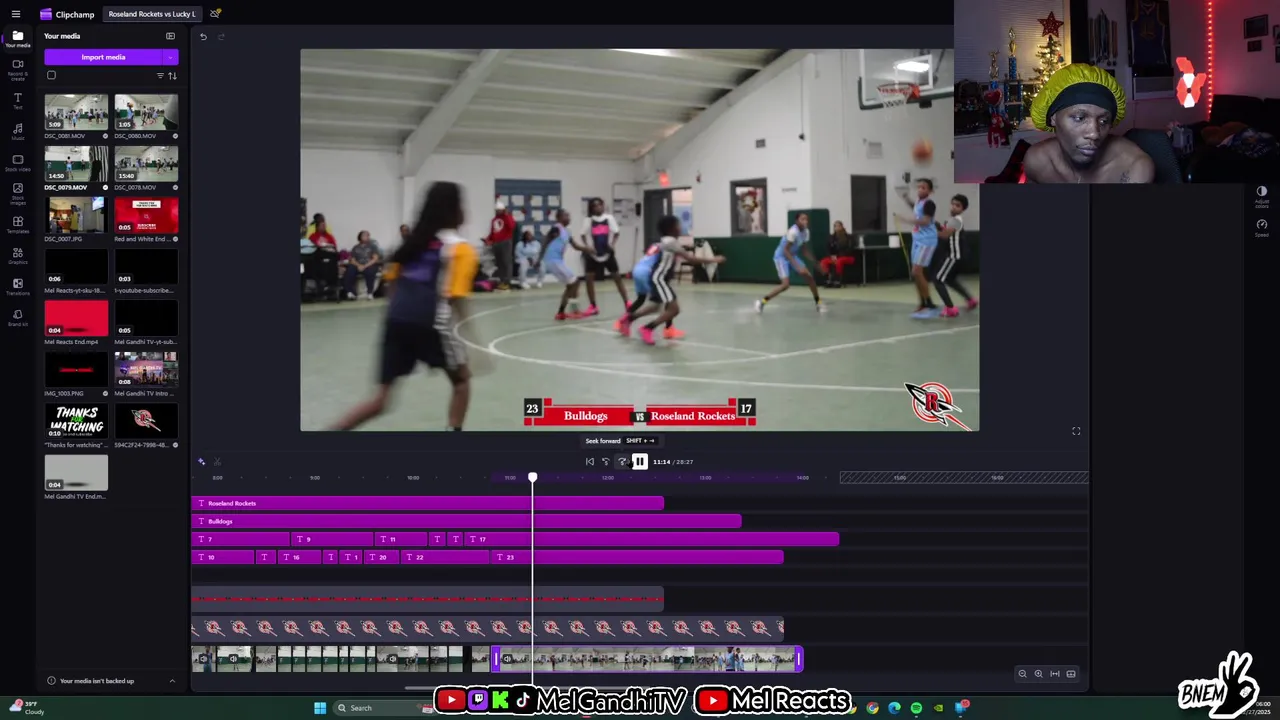Open the Text sidebar tab
Image resolution: width=1280 pixels, height=720 pixels.
(x=17, y=101)
